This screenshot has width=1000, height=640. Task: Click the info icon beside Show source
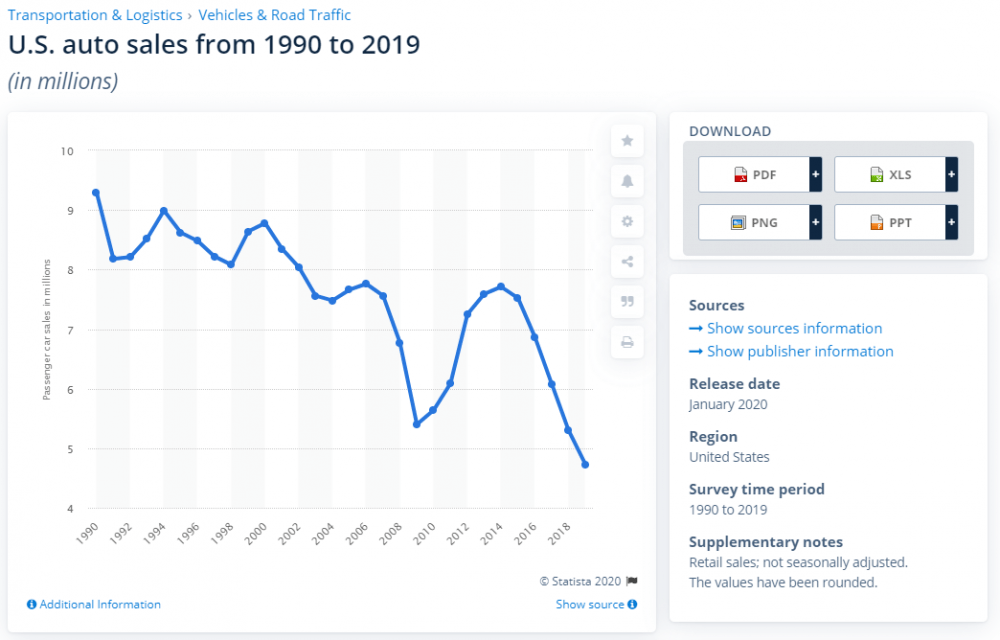point(633,604)
